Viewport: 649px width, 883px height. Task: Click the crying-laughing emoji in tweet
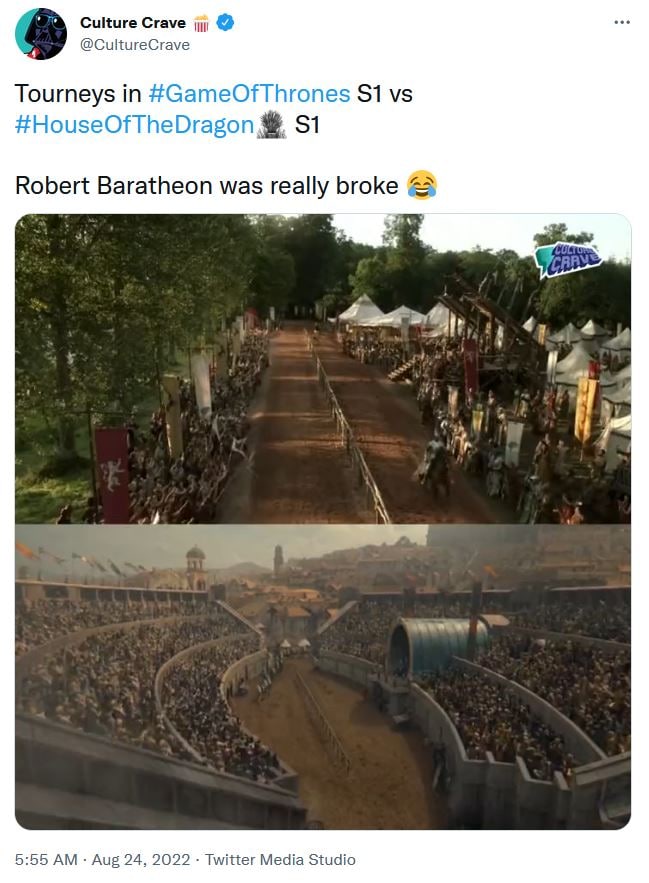[422, 185]
